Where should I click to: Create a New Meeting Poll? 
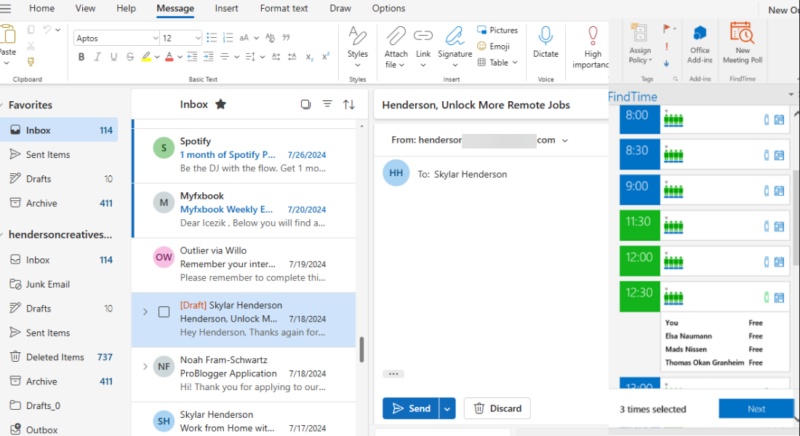(742, 43)
